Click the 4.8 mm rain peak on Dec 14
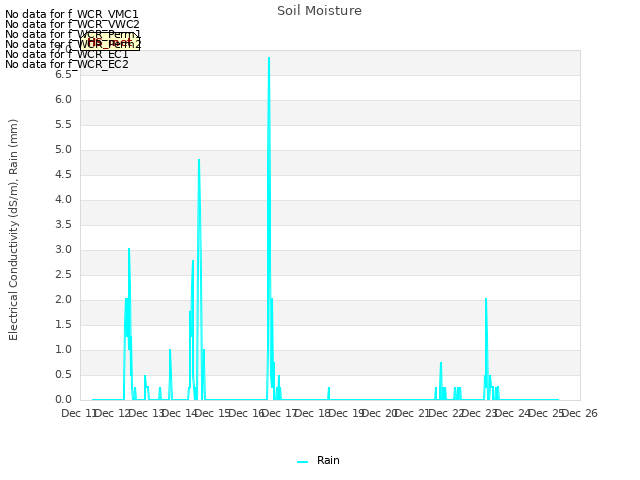This screenshot has width=640, height=480. pyautogui.click(x=199, y=161)
